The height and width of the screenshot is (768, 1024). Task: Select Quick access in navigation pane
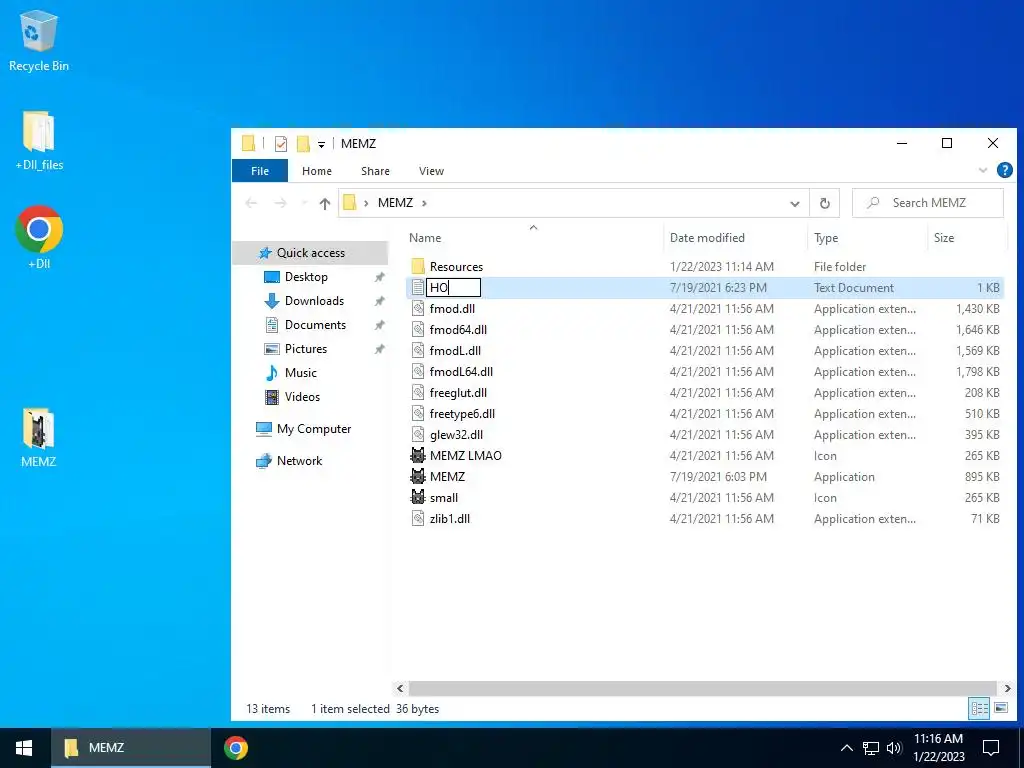[310, 253]
